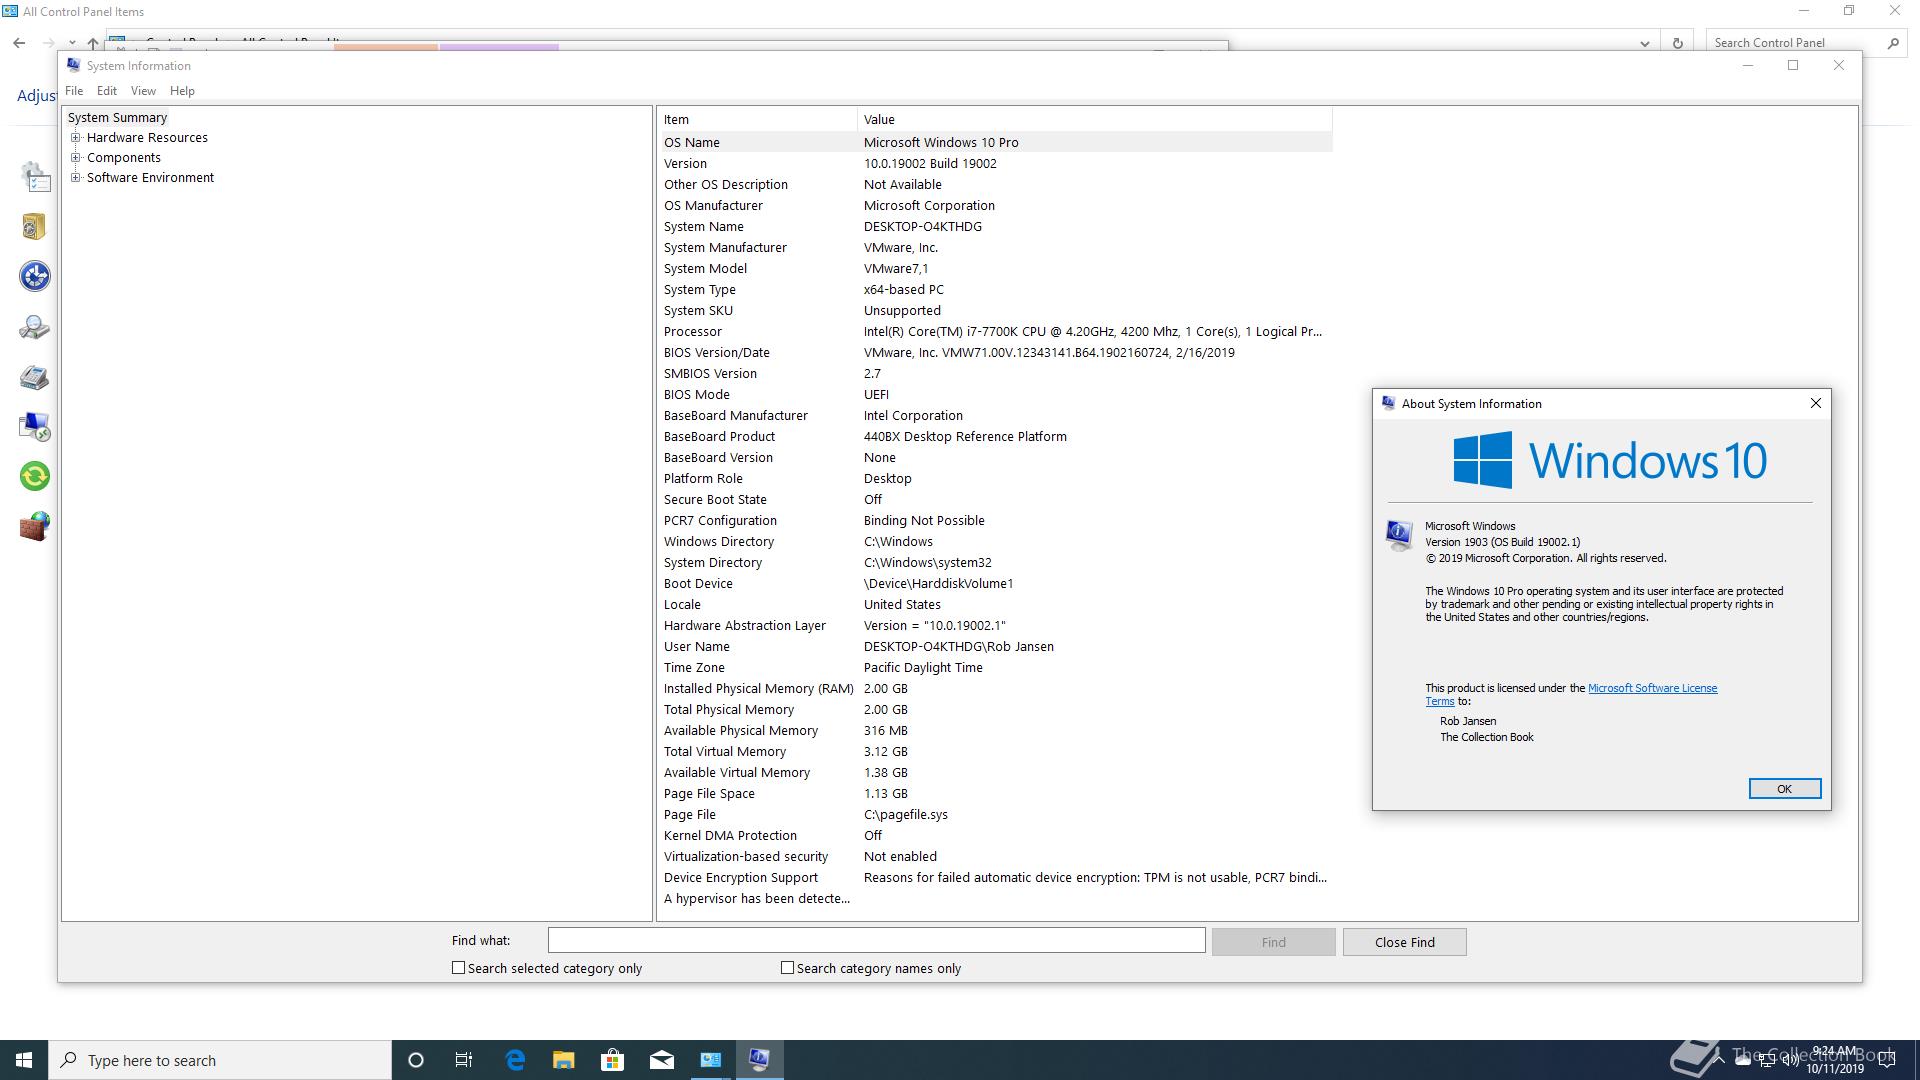Click the Search Control Panel box
The height and width of the screenshot is (1080, 1920).
coord(1804,43)
